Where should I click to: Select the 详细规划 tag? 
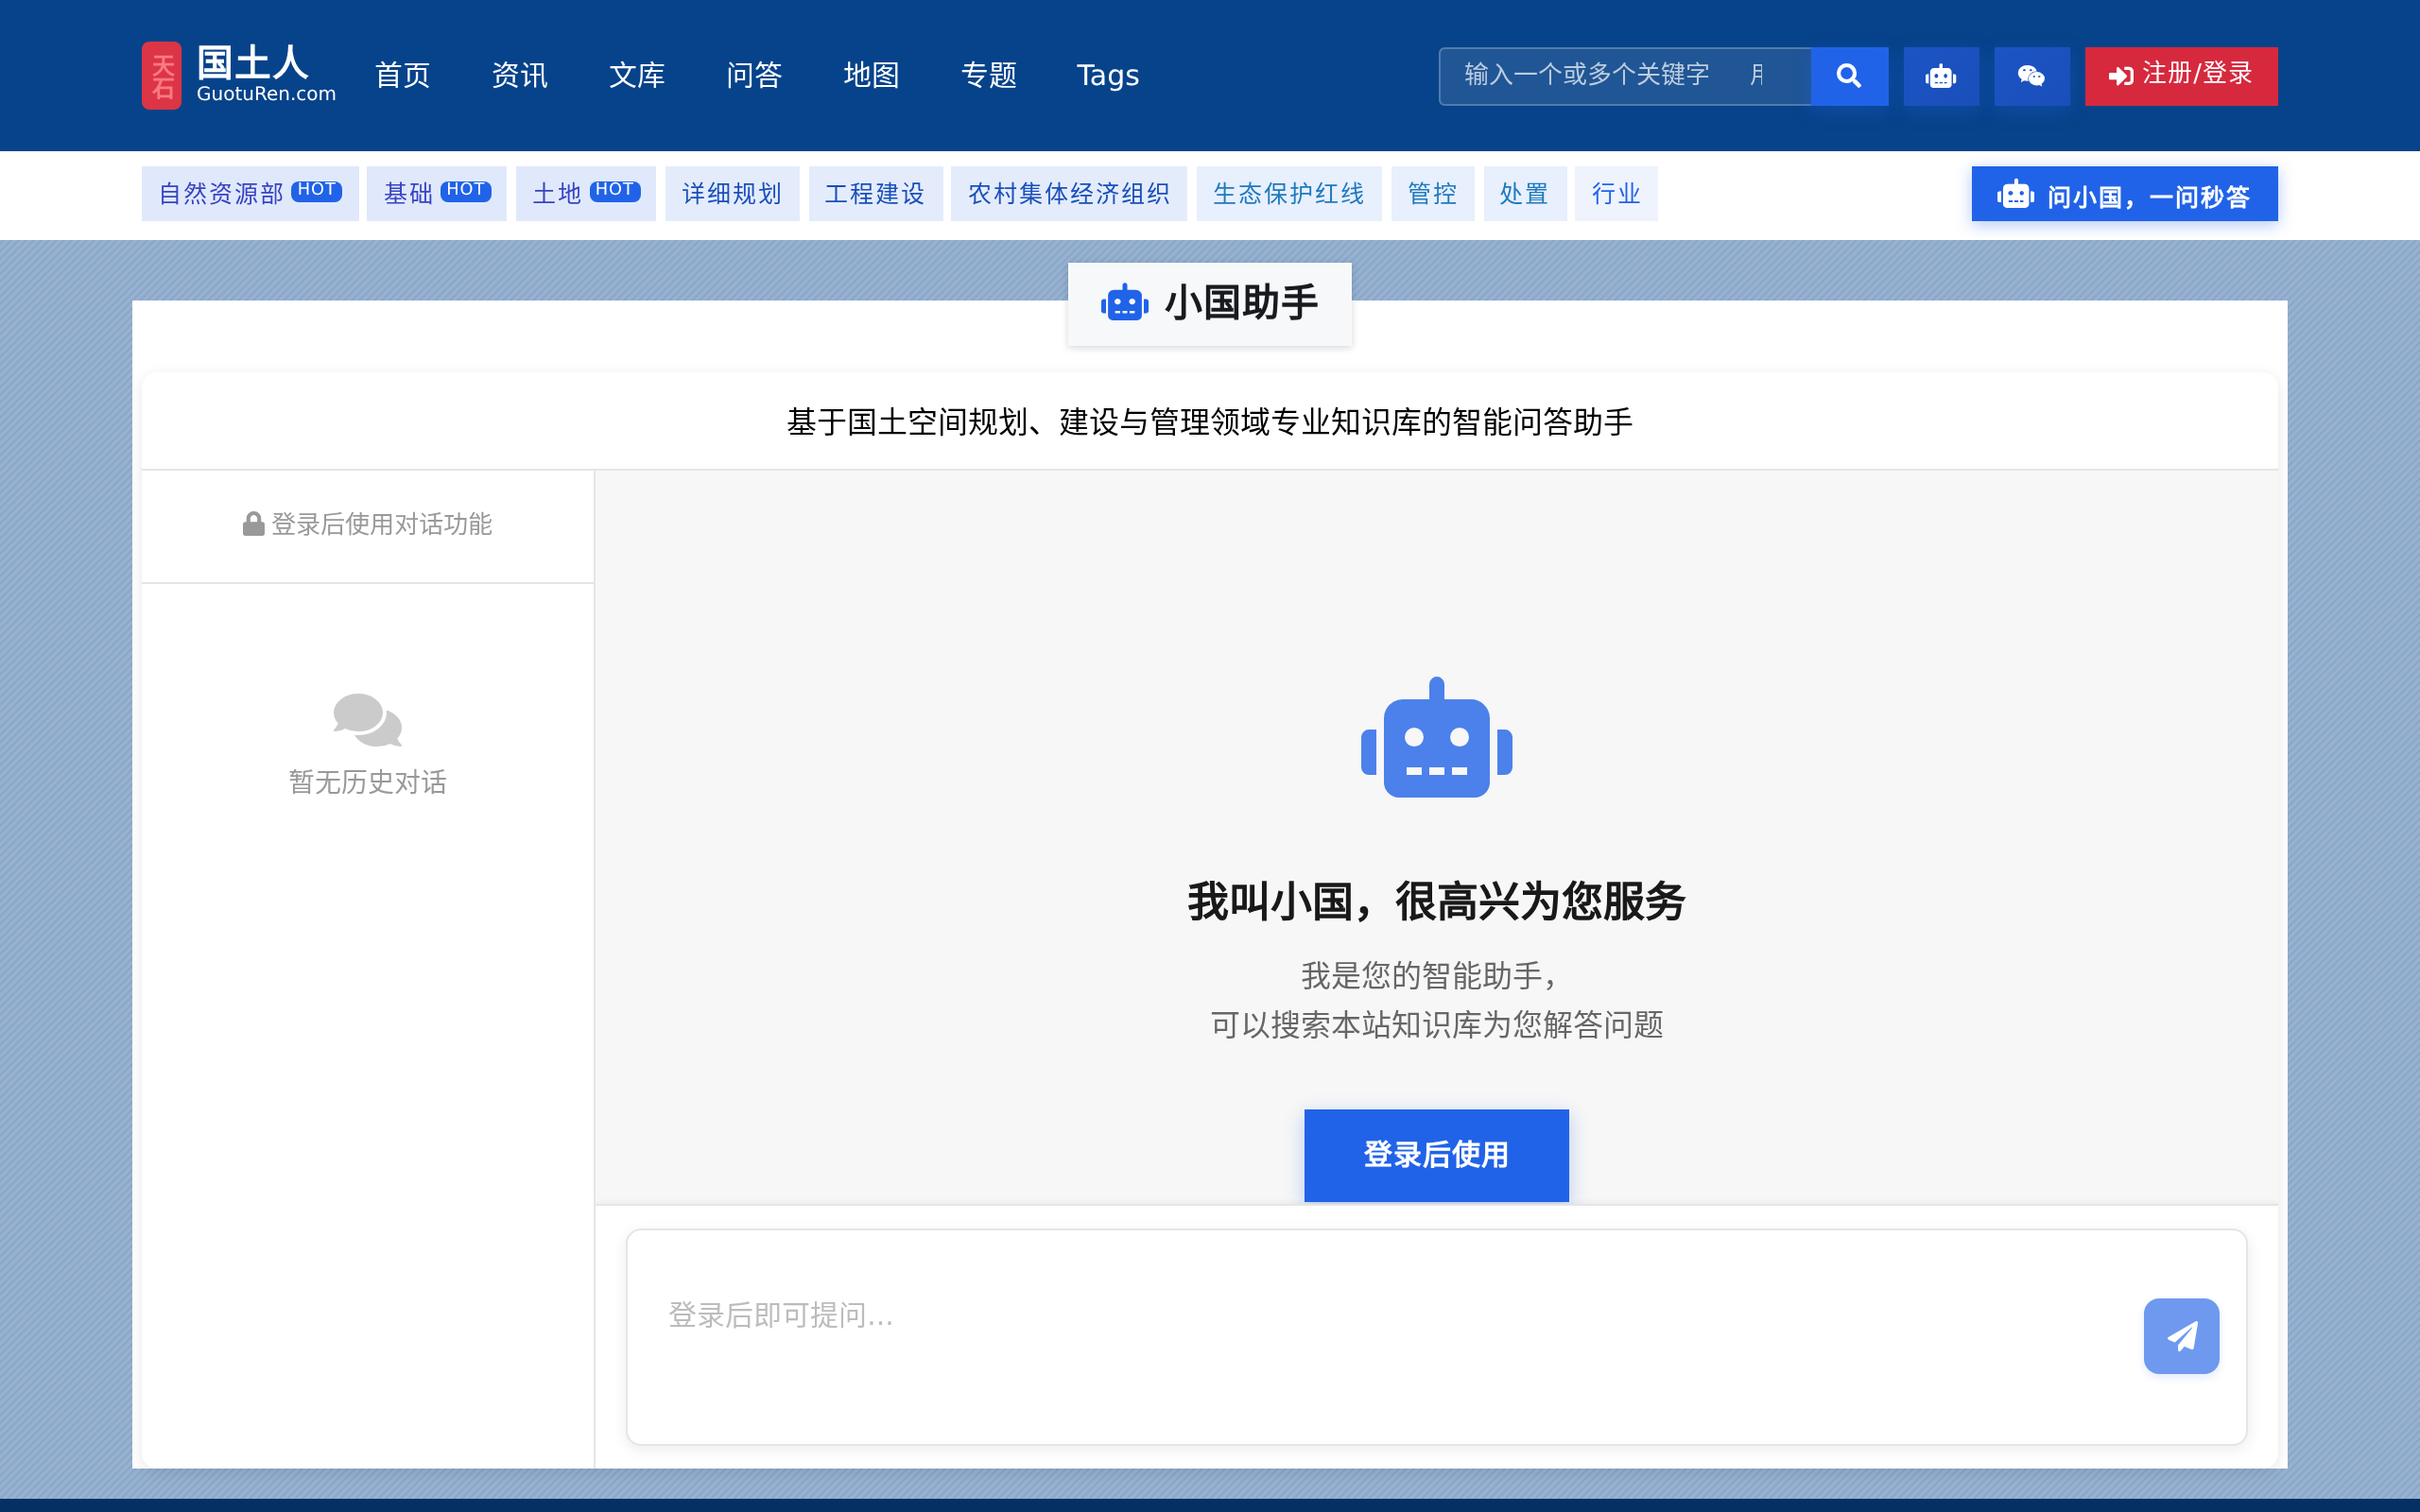point(731,194)
